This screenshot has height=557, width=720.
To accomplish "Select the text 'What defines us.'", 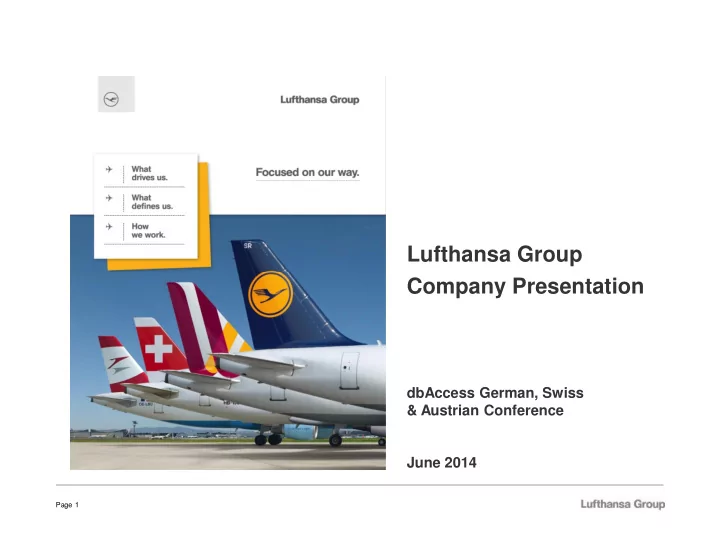I will pos(152,202).
